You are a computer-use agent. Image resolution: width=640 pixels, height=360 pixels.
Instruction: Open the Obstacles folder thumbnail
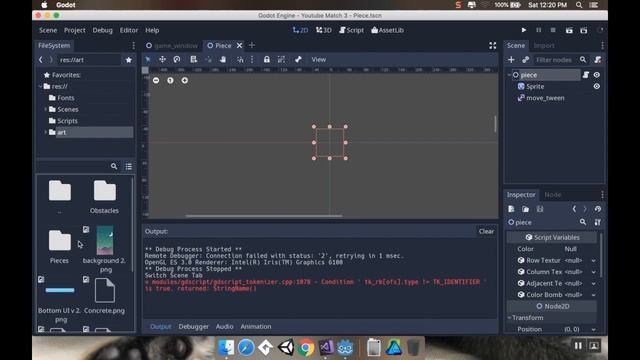click(104, 196)
